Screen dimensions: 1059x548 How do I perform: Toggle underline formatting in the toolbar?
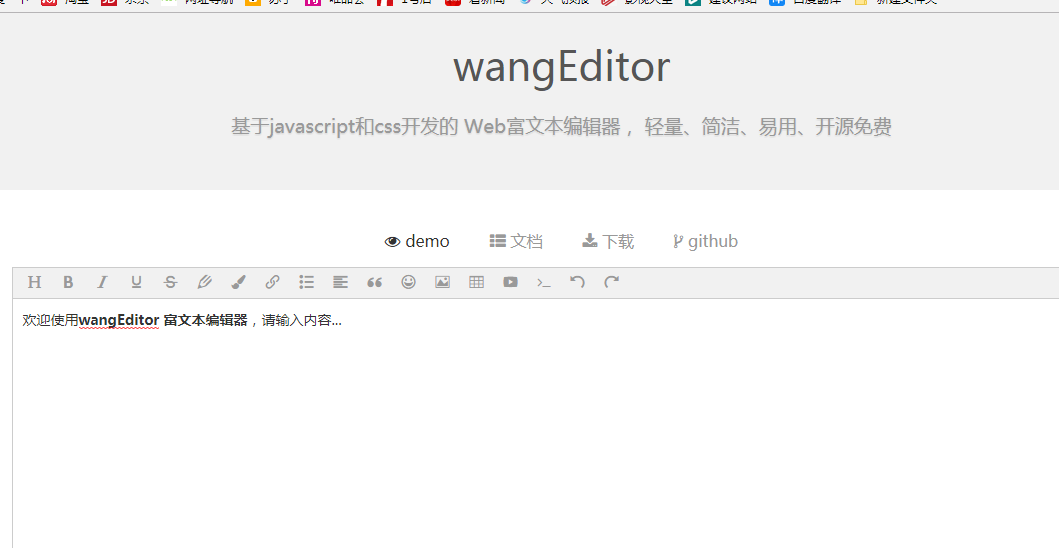[136, 282]
